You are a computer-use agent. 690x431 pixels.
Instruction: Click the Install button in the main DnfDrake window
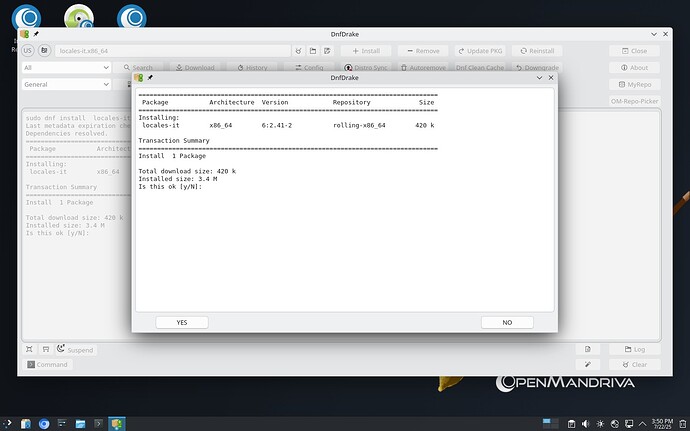366,51
